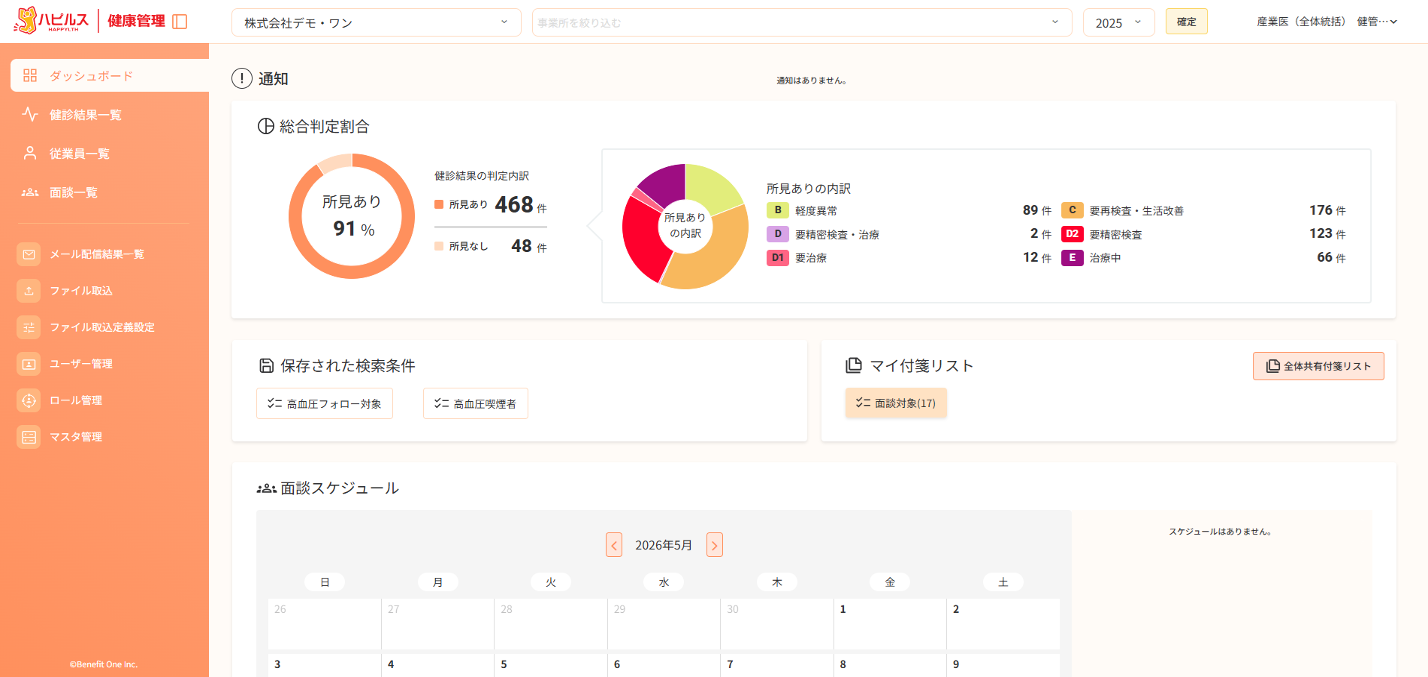Go to next month in calendar

pyautogui.click(x=714, y=545)
